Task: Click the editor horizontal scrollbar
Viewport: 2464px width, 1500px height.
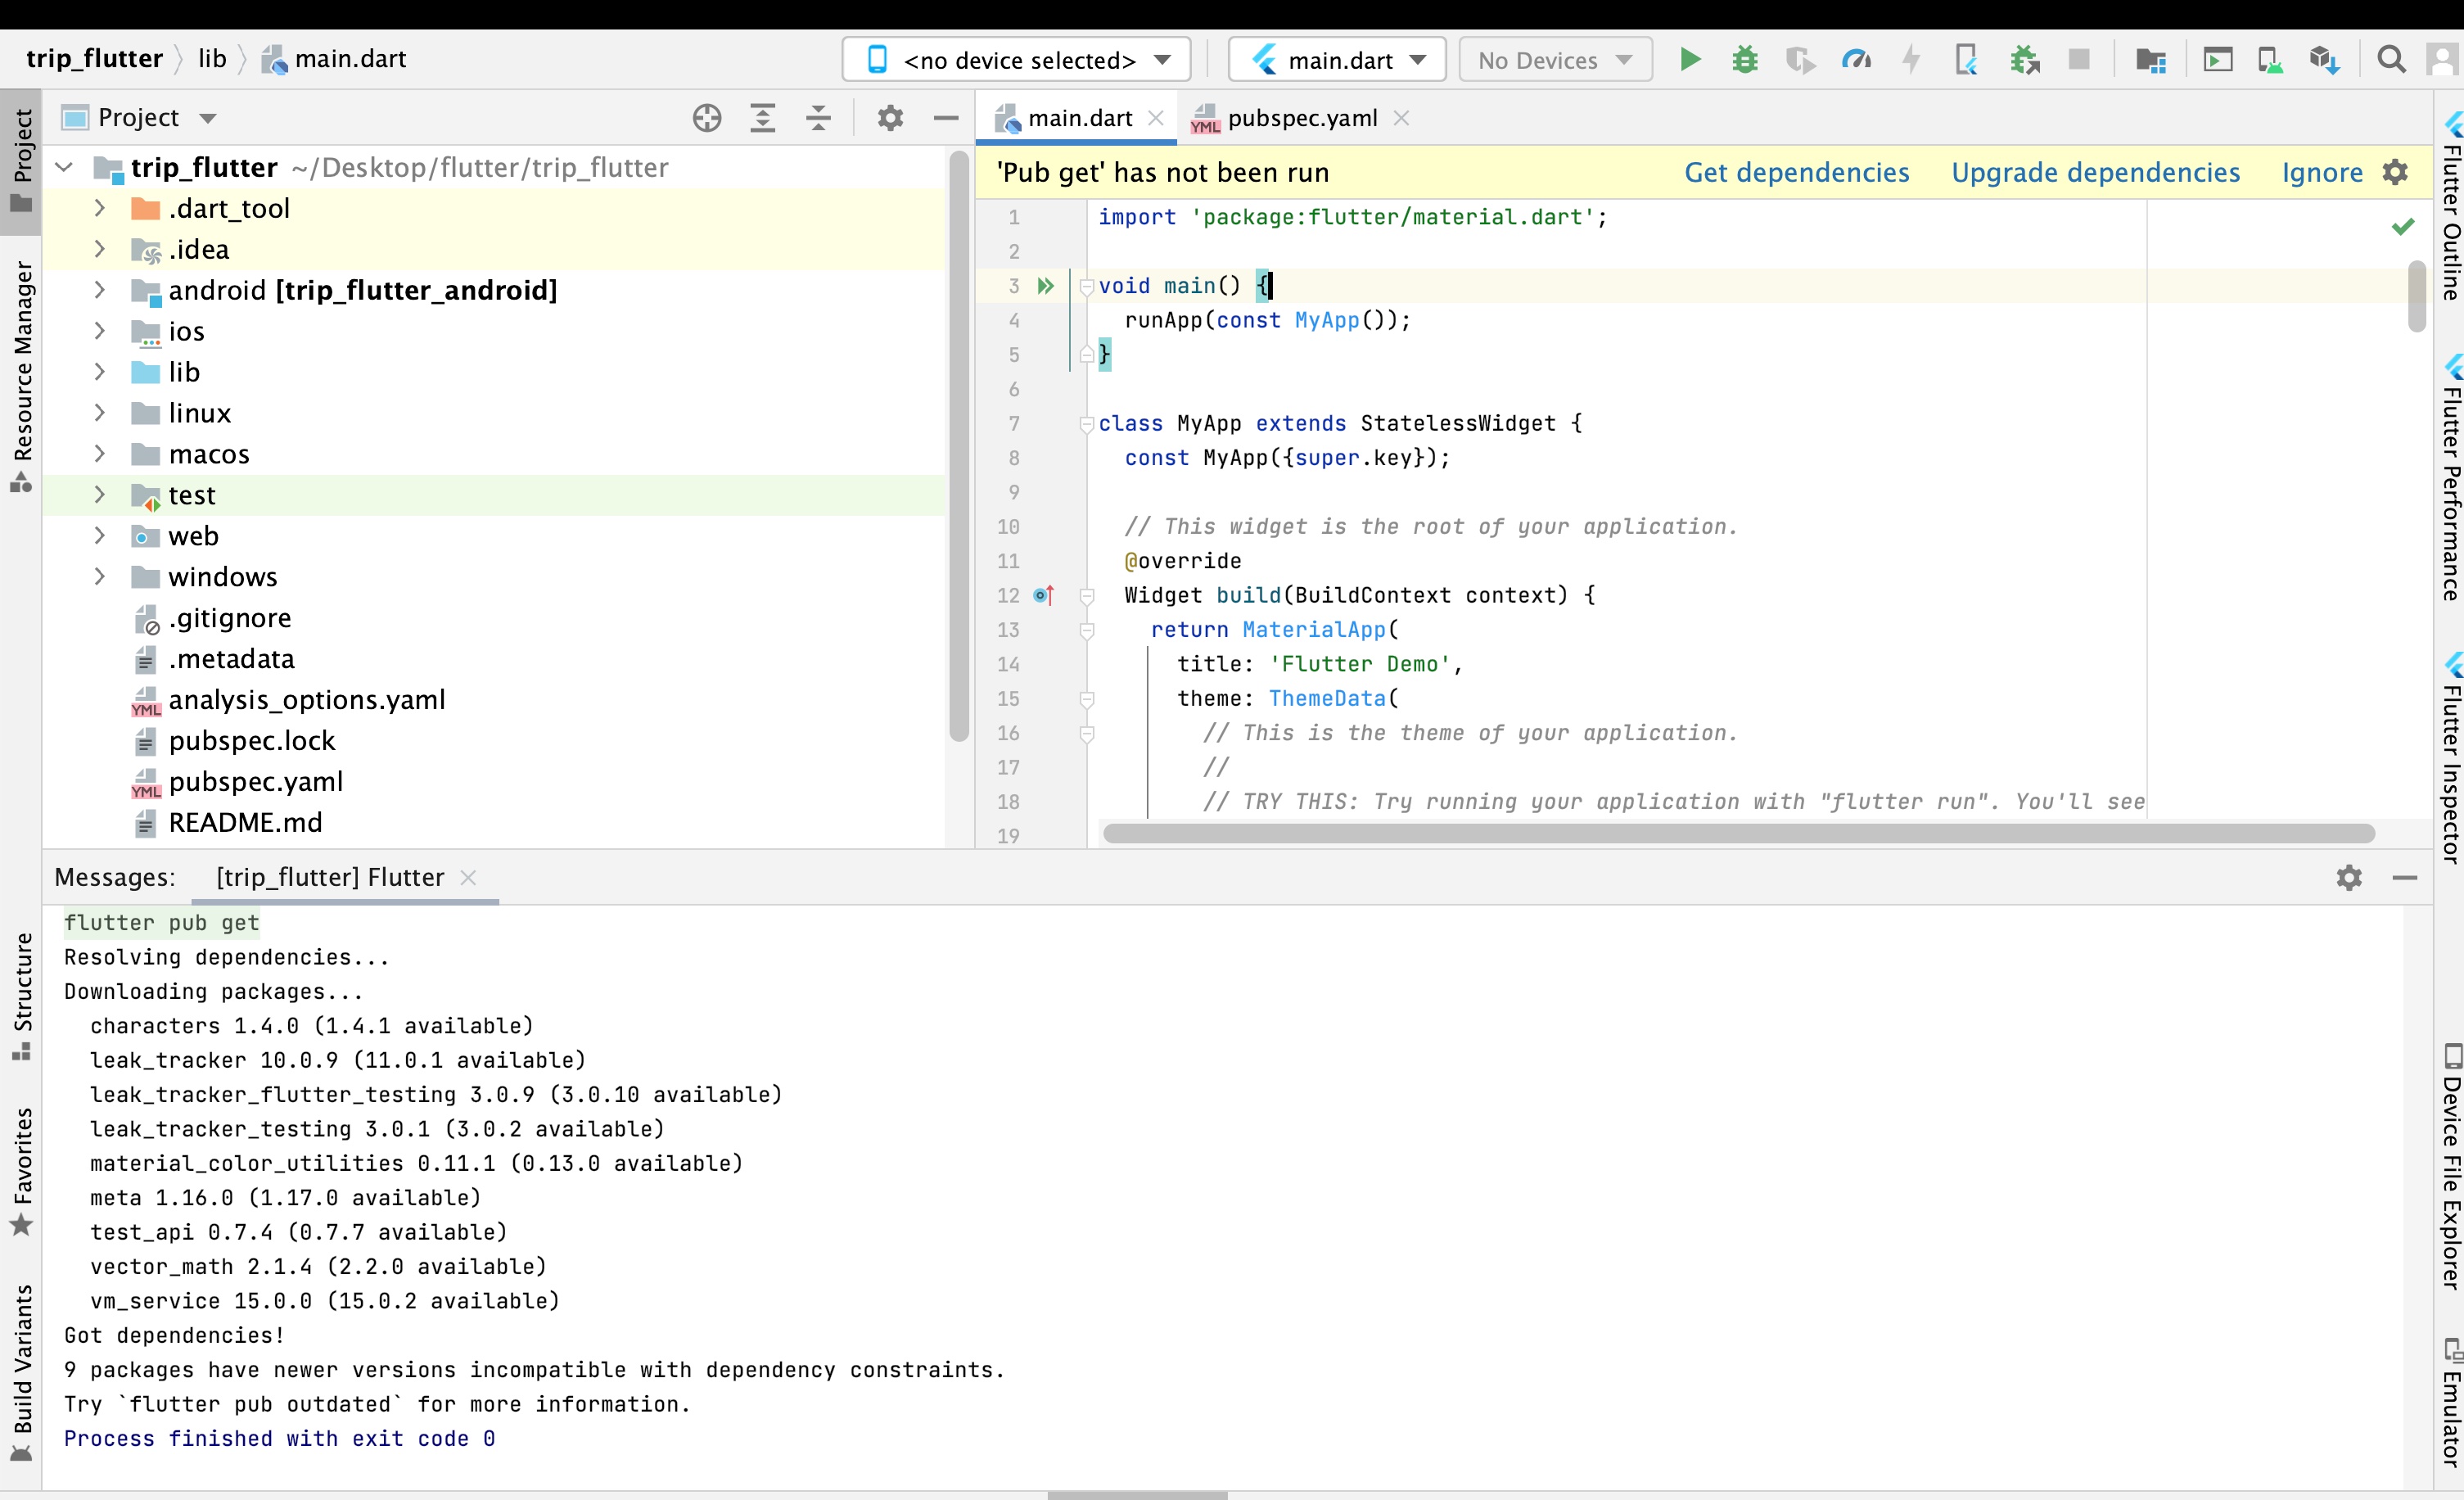Action: point(1738,833)
